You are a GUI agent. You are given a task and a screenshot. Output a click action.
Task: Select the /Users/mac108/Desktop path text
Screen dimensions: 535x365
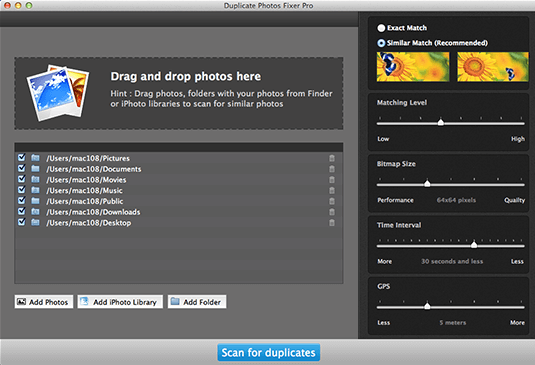click(89, 223)
